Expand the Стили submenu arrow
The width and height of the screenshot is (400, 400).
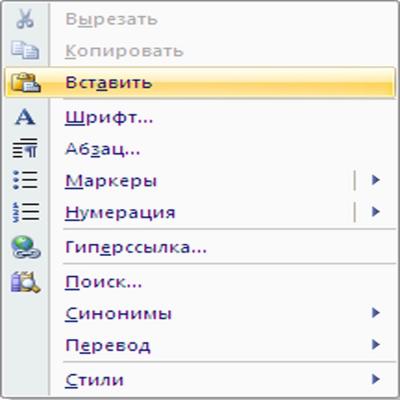tap(376, 379)
